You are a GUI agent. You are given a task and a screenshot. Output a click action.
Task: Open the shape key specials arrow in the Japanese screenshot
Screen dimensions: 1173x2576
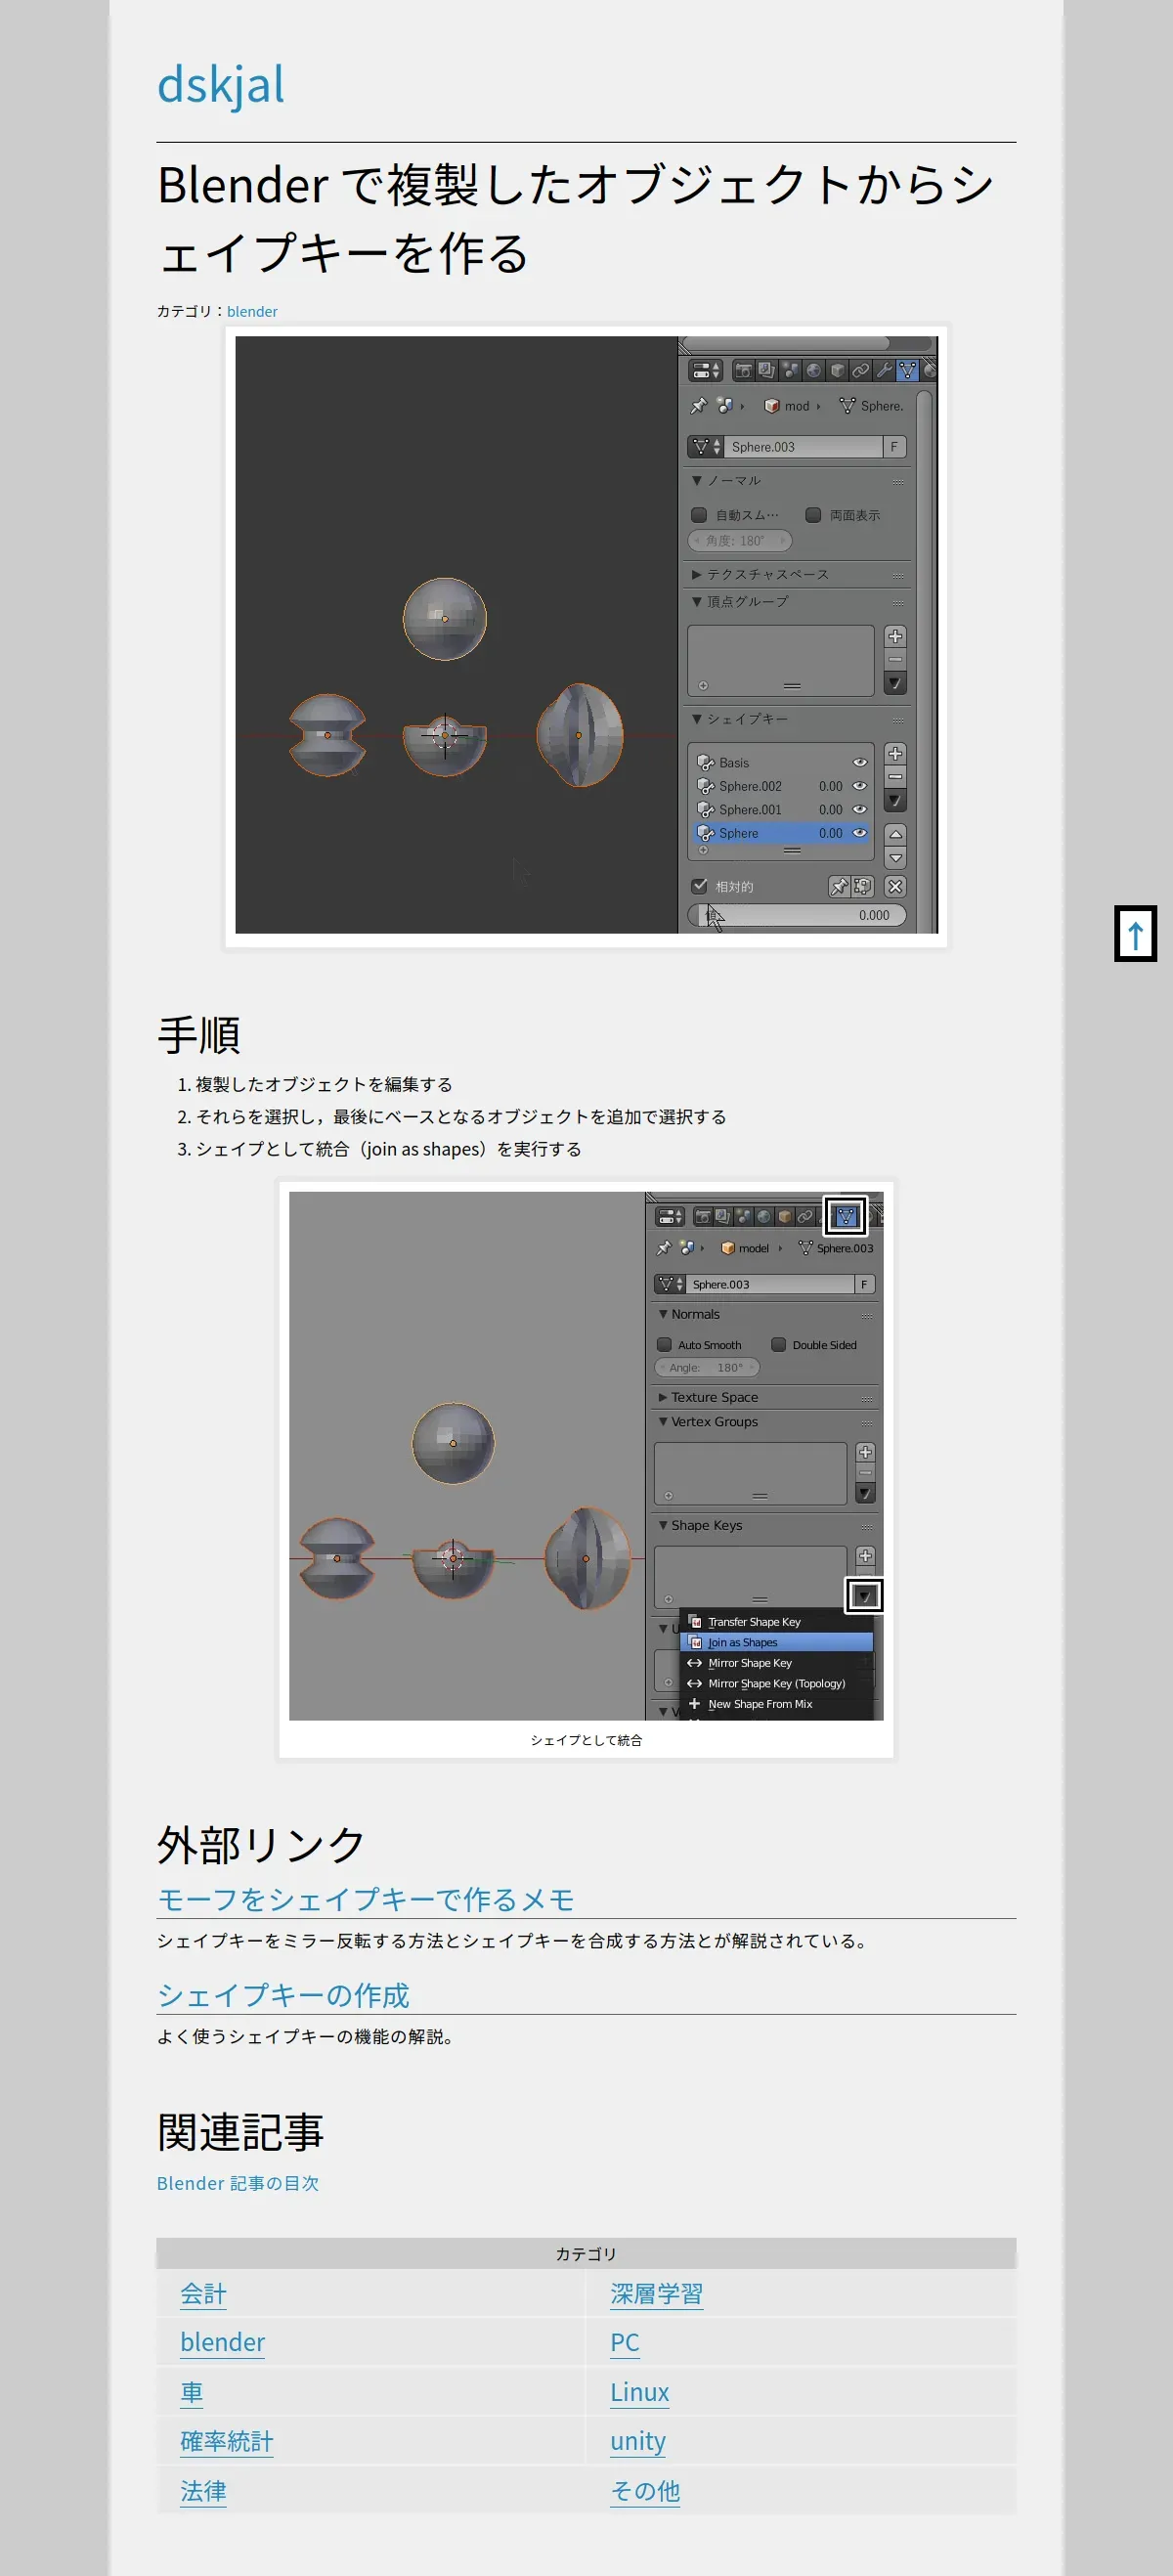point(895,800)
